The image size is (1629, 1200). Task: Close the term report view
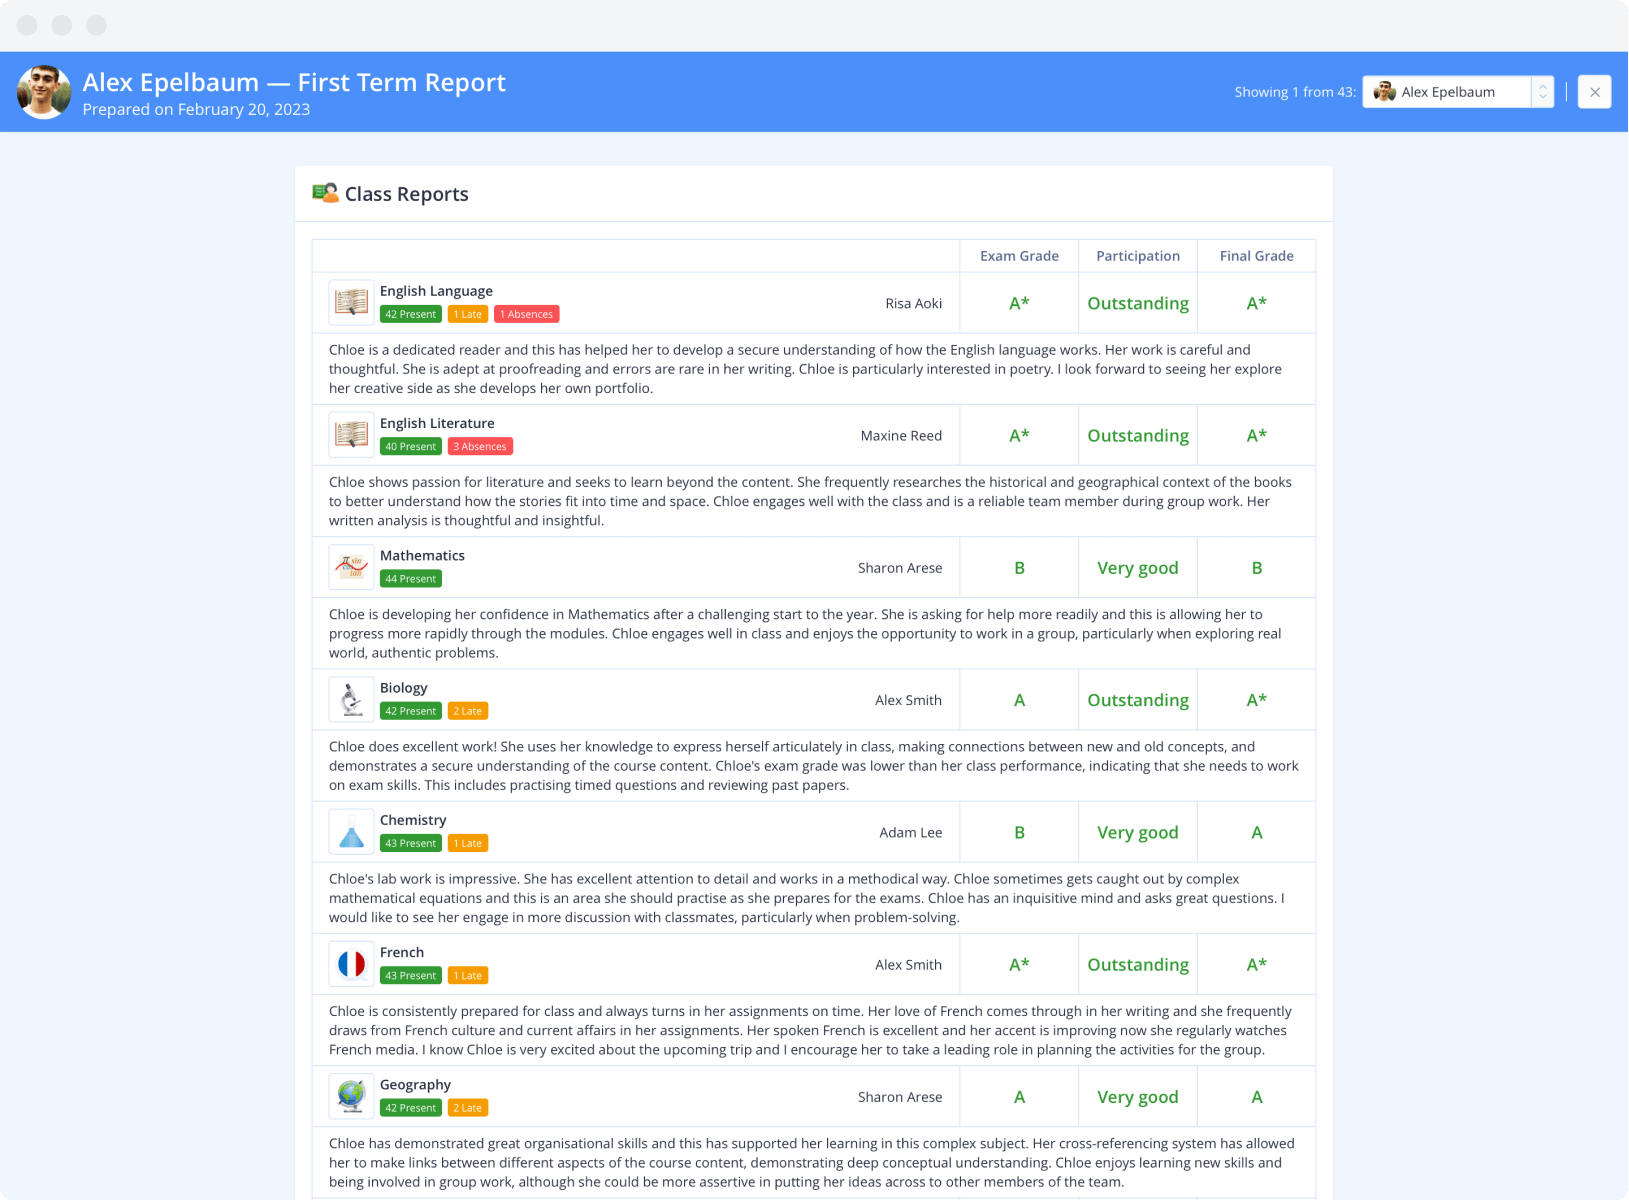pos(1594,92)
